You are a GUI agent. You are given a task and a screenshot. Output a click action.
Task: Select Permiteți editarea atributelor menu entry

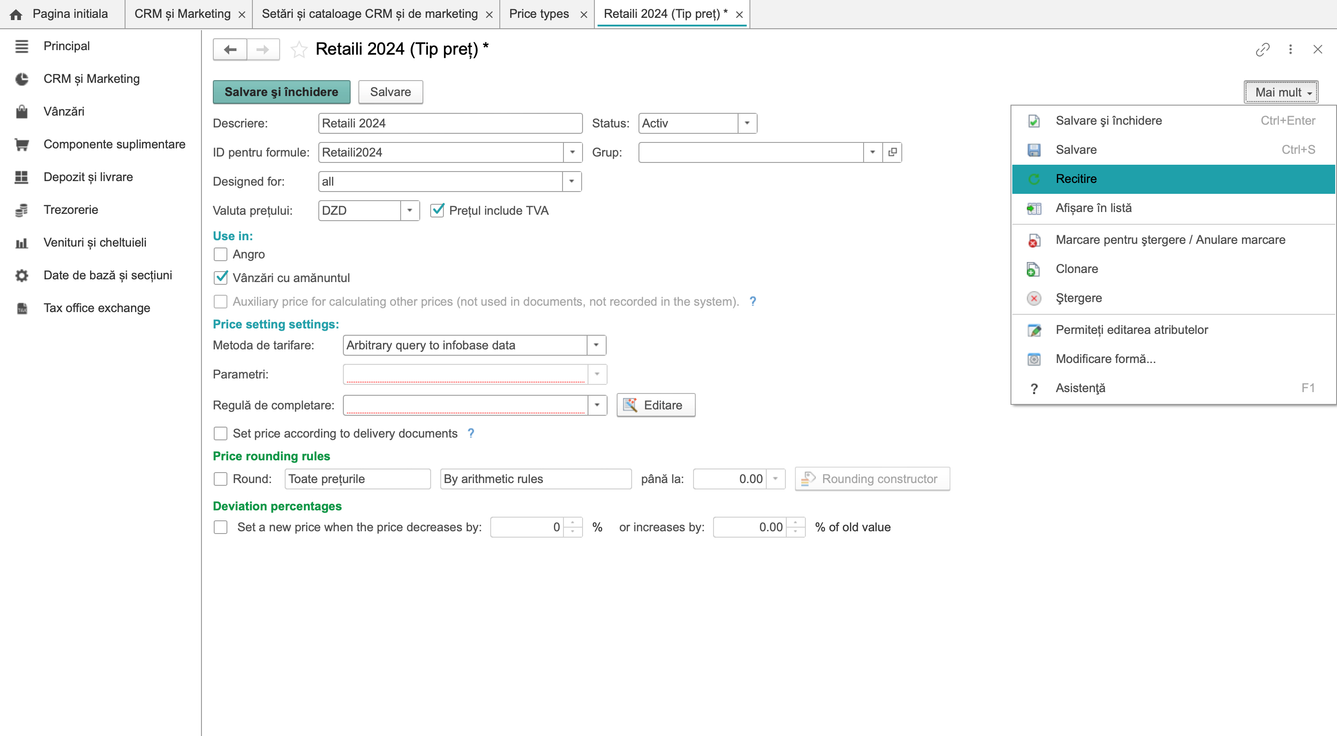[x=1174, y=330]
